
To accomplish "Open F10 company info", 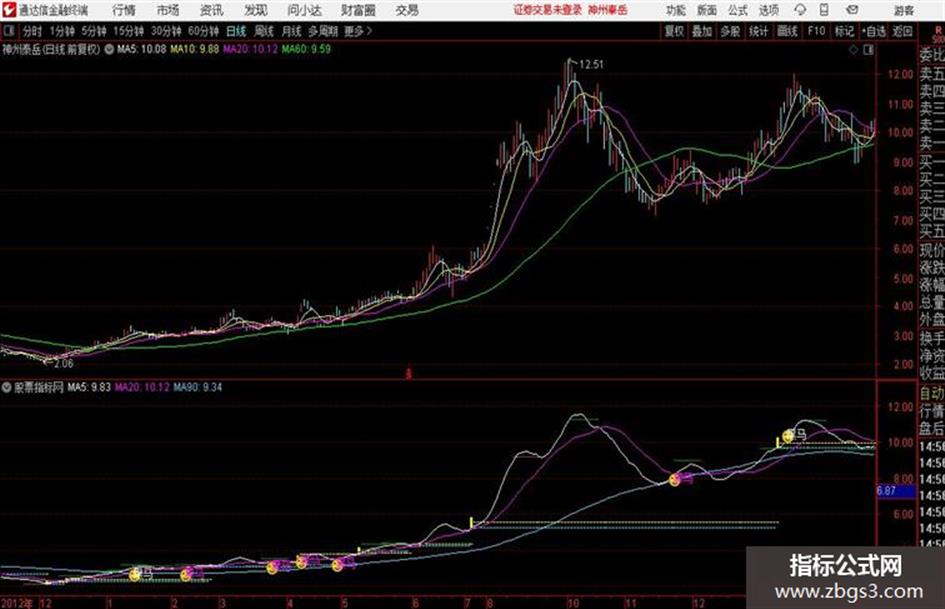I will point(816,31).
